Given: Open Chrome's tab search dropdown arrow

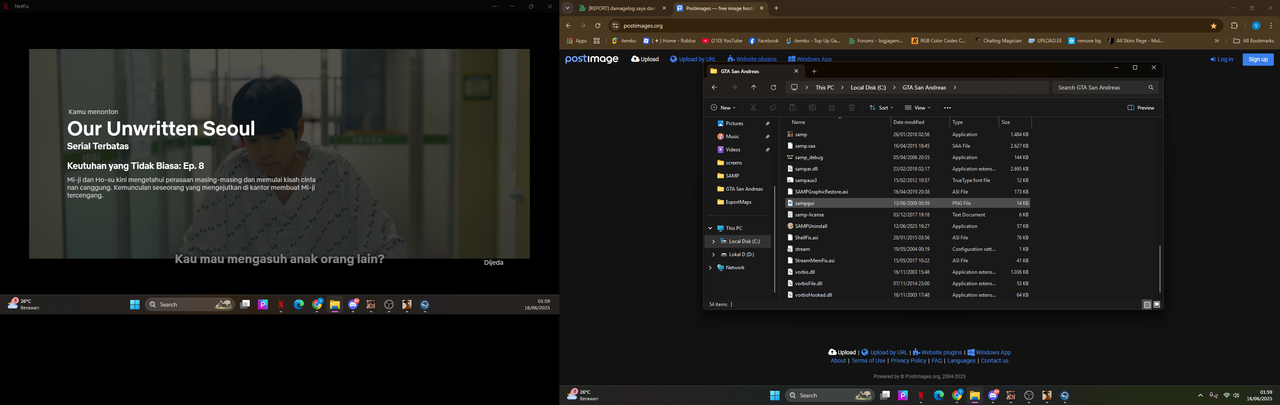Looking at the screenshot, I should click(x=568, y=8).
